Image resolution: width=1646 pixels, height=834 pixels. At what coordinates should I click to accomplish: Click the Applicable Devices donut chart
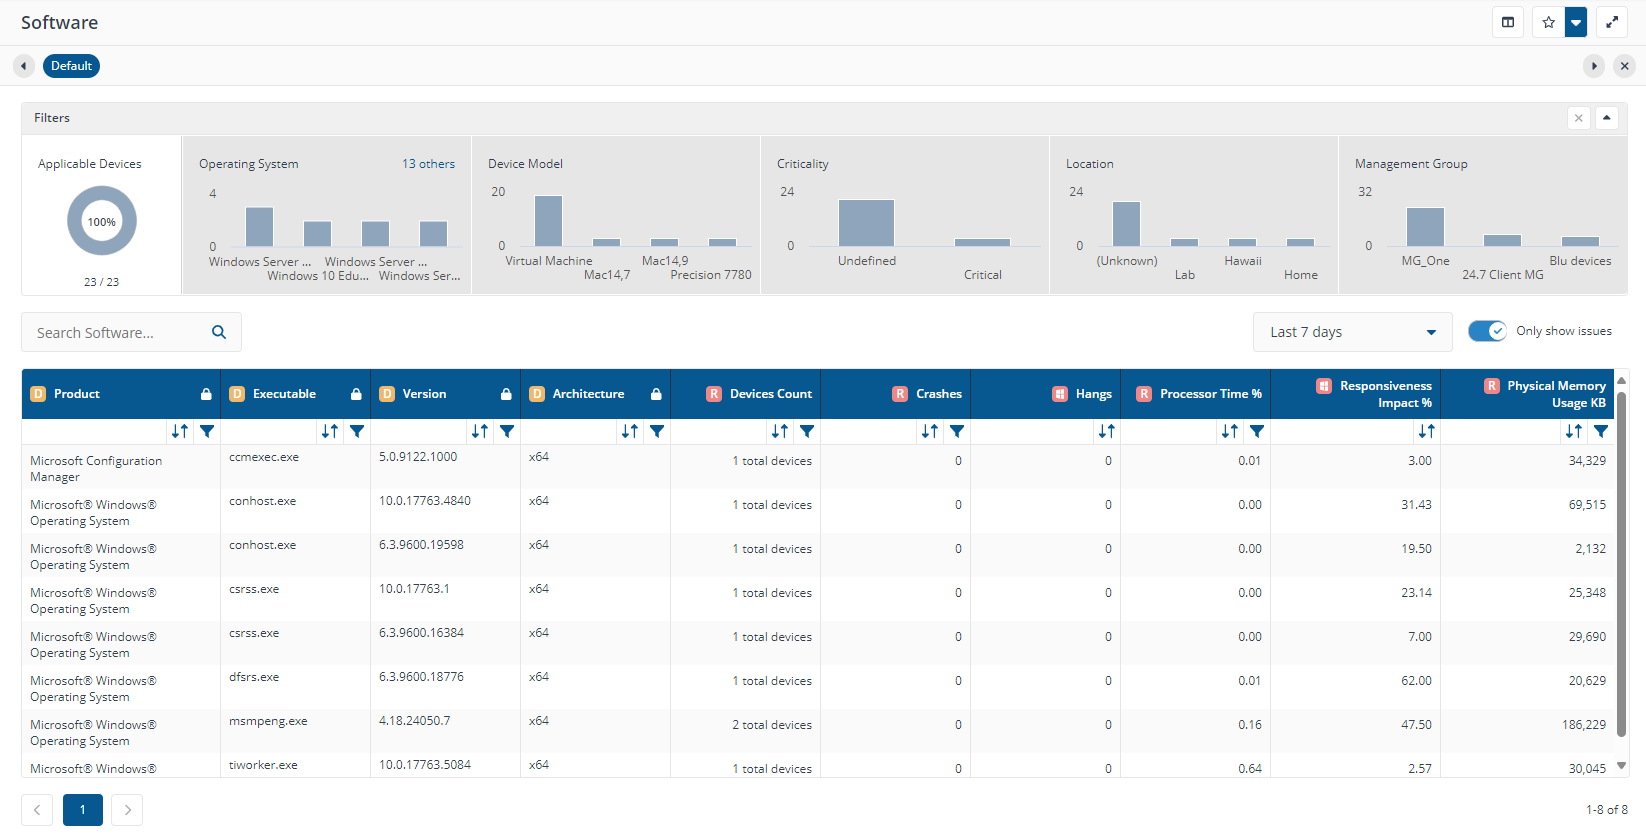(102, 222)
